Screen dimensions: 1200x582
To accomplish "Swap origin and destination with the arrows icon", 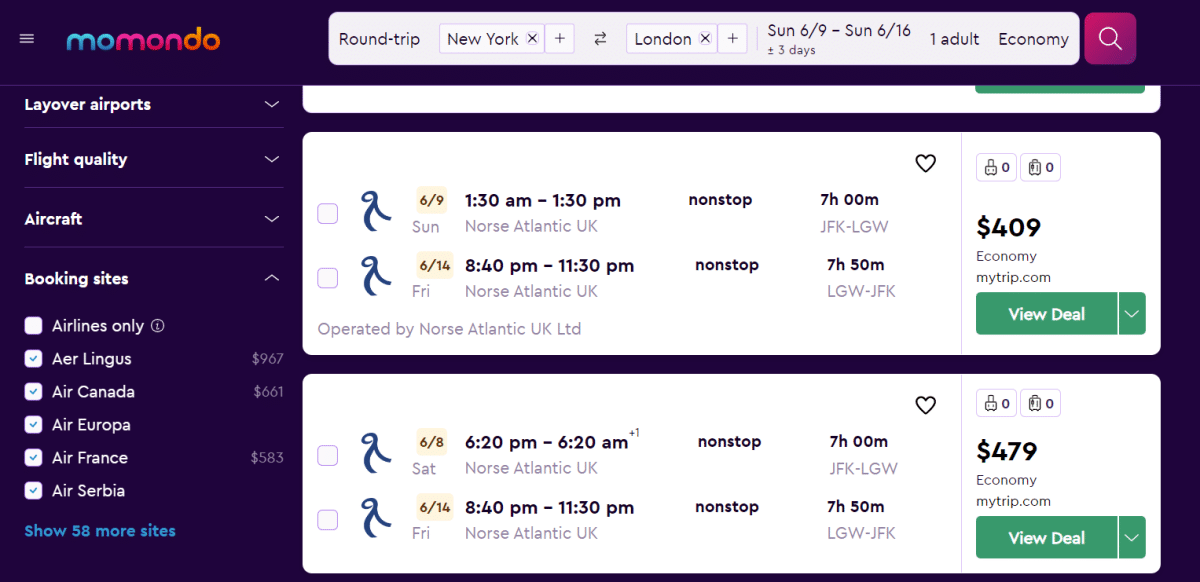I will pos(598,38).
